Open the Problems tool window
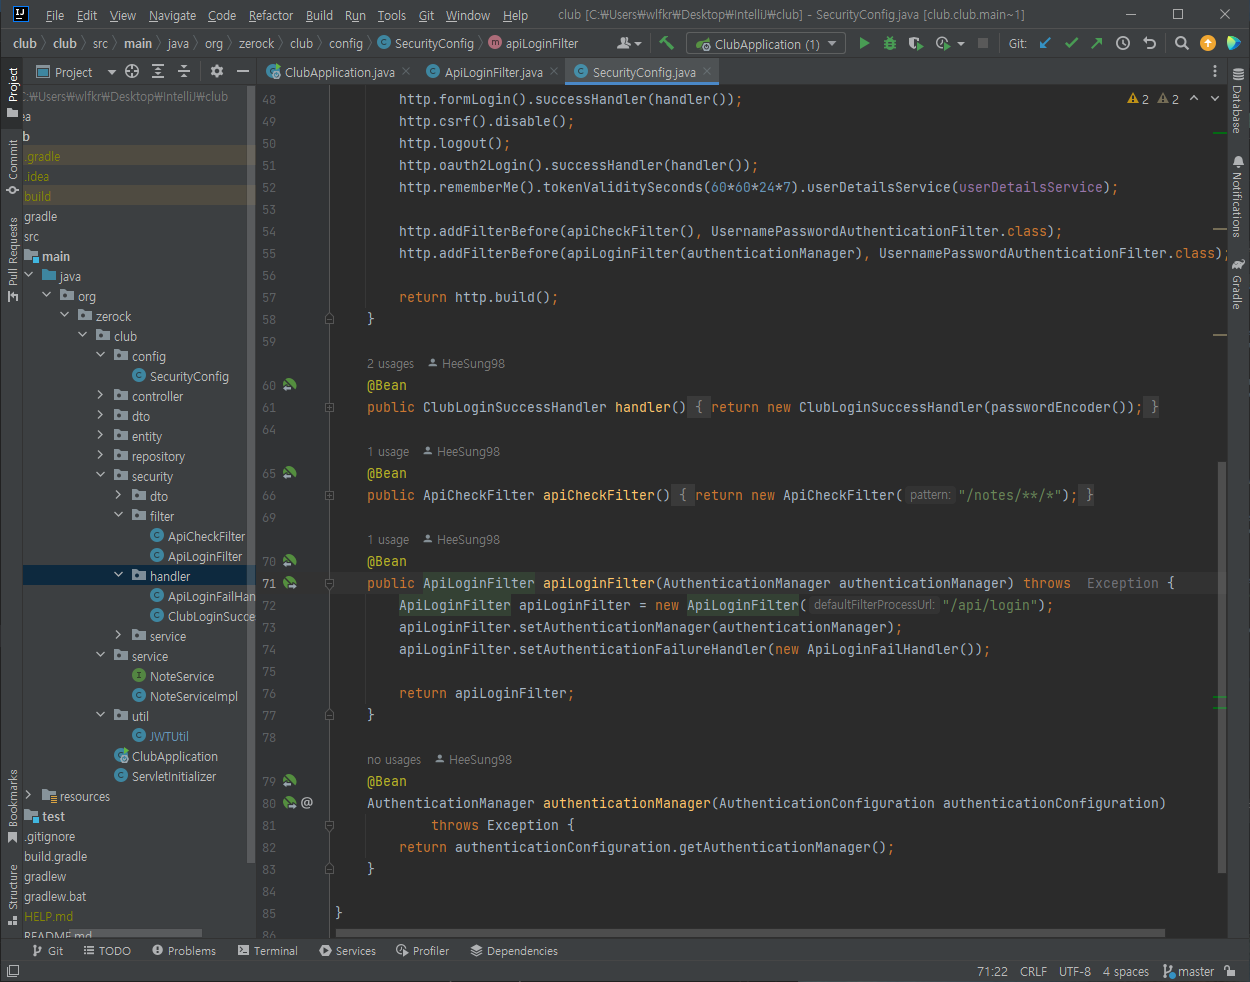 (184, 951)
